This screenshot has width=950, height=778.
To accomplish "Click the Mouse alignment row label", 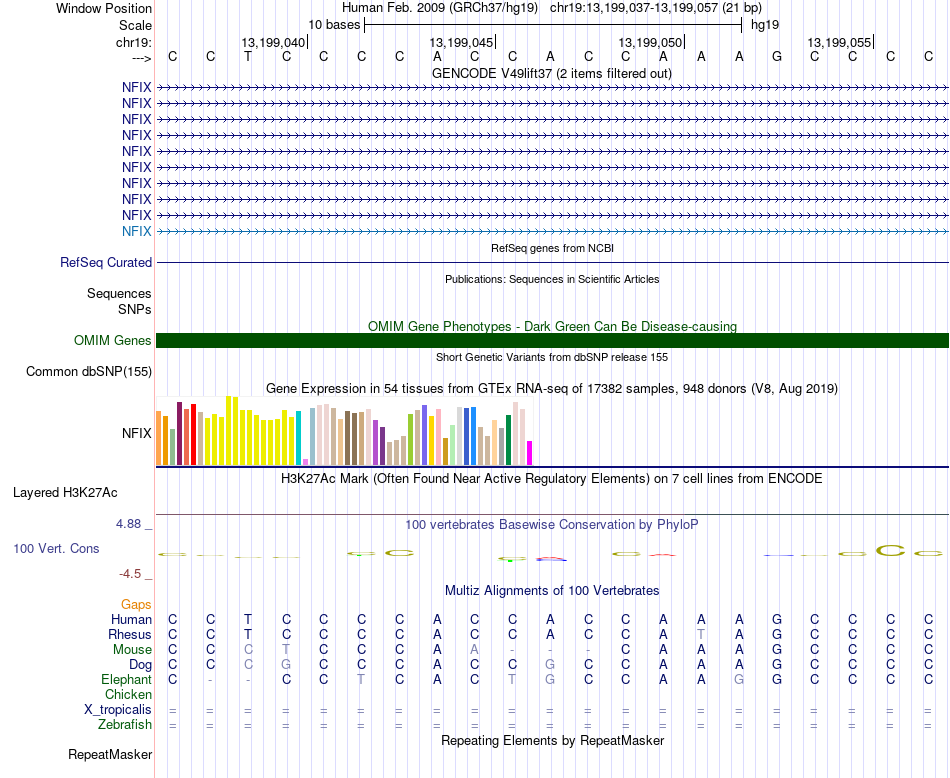I will pyautogui.click(x=132, y=650).
